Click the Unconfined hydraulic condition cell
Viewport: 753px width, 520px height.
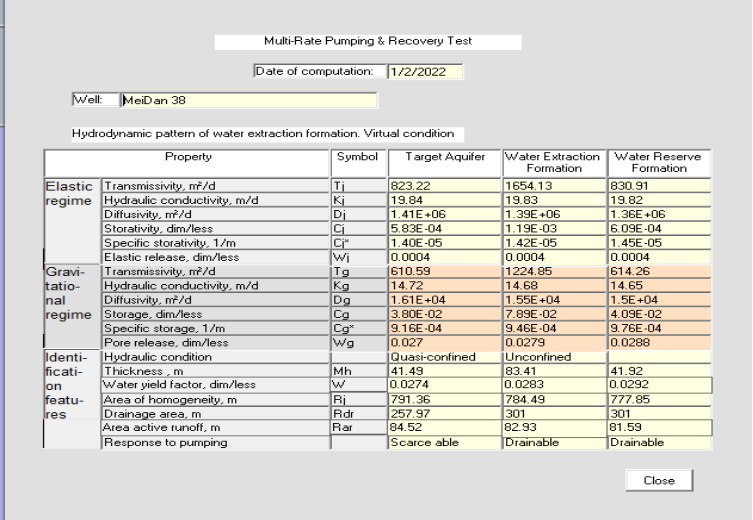554,357
